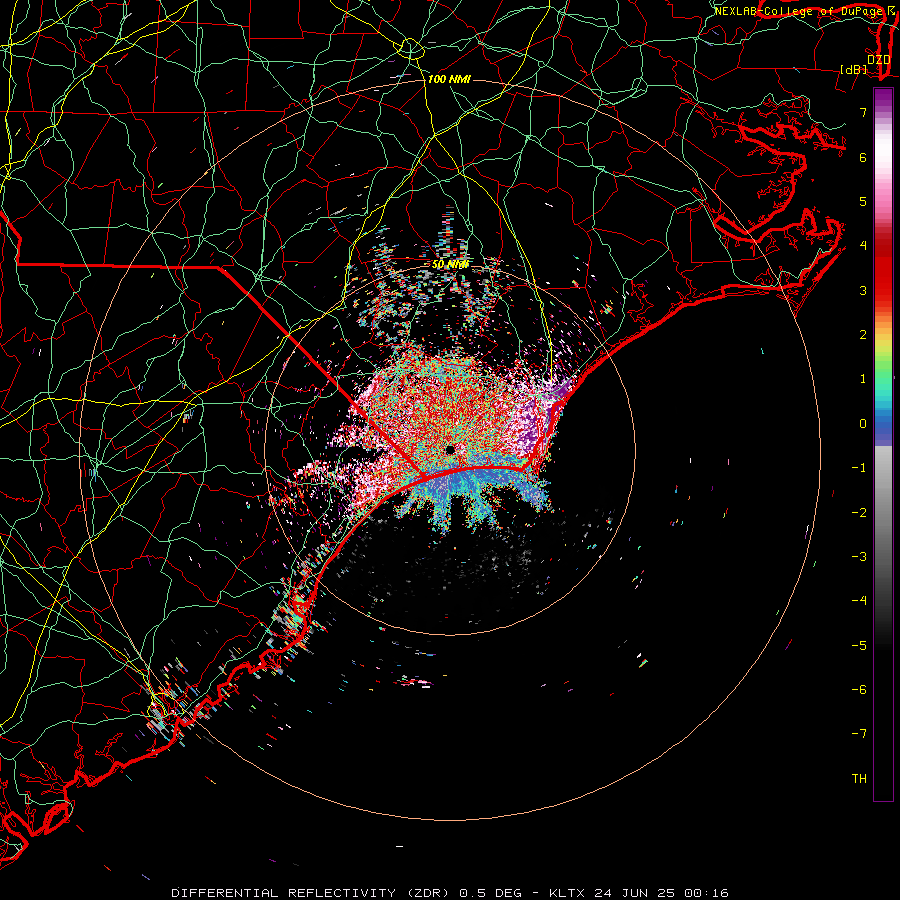Screen dimensions: 900x900
Task: Click the 4 value on the color scale
Action: [x=863, y=246]
